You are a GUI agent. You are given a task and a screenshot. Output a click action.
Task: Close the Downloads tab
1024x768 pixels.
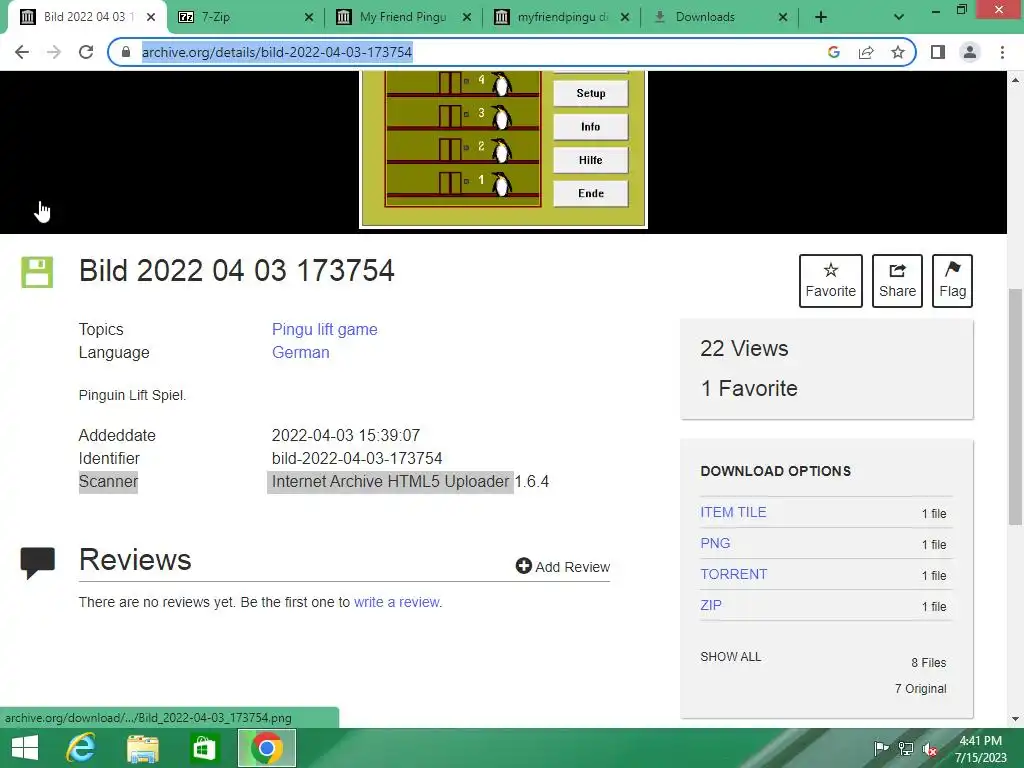[x=783, y=17]
